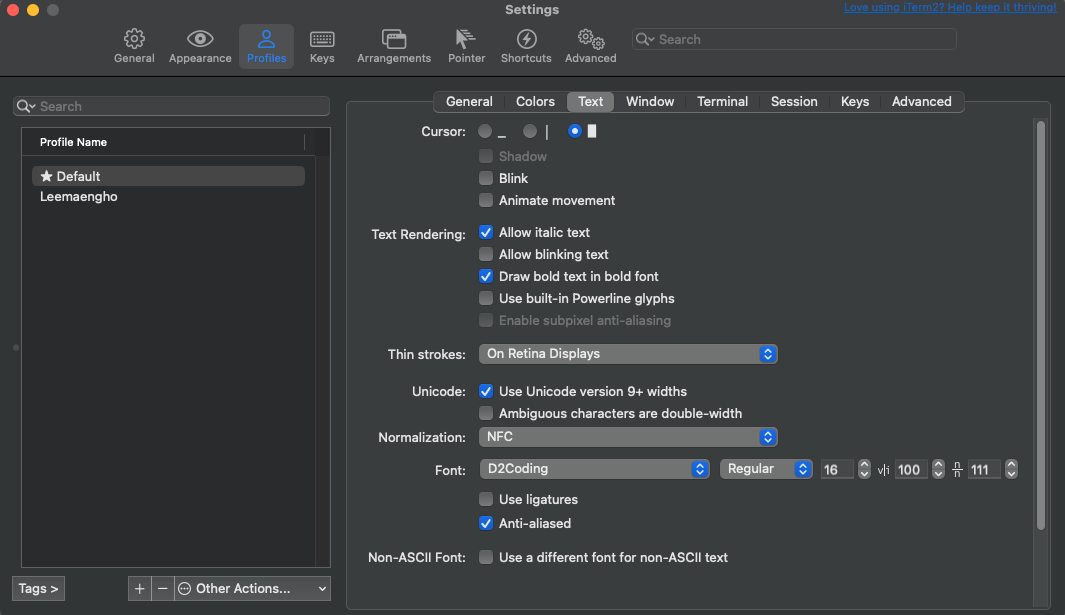Open the Appearance settings pane
This screenshot has height=615, width=1065.
tap(200, 46)
